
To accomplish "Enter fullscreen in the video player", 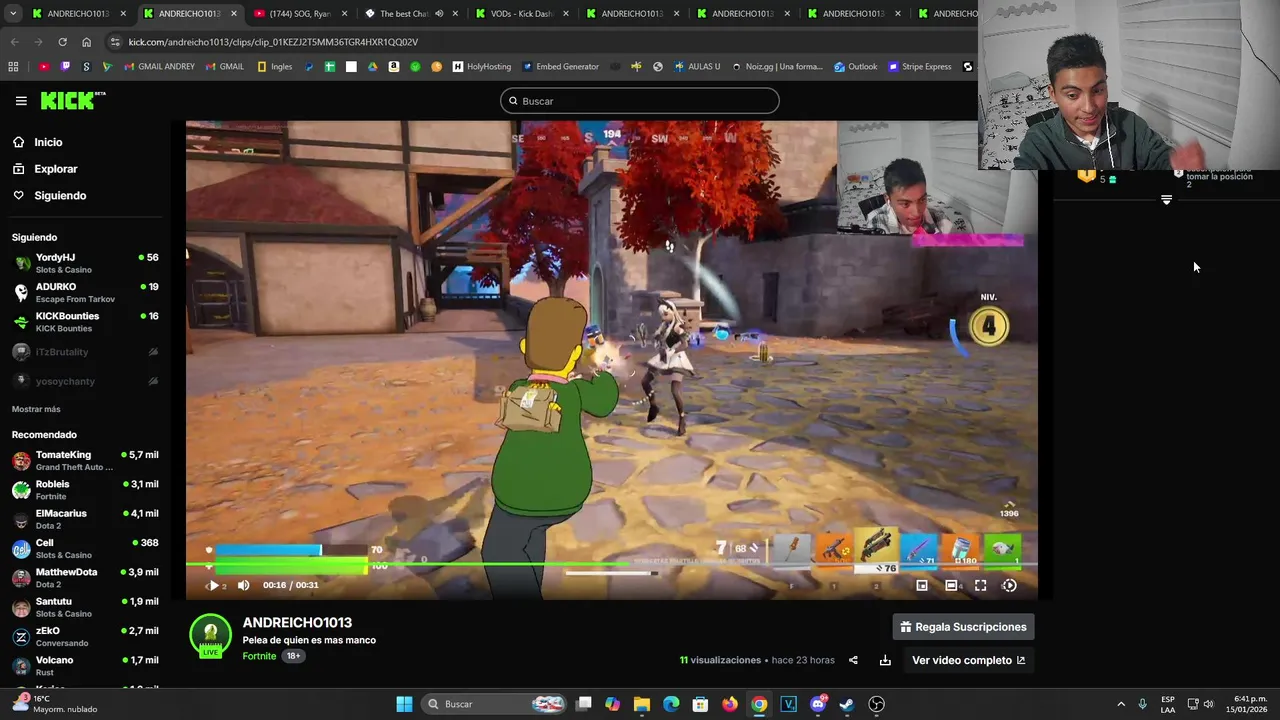I will (980, 586).
